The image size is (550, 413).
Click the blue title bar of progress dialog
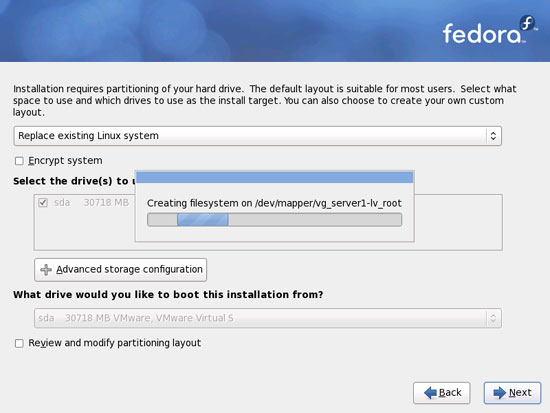(x=275, y=177)
